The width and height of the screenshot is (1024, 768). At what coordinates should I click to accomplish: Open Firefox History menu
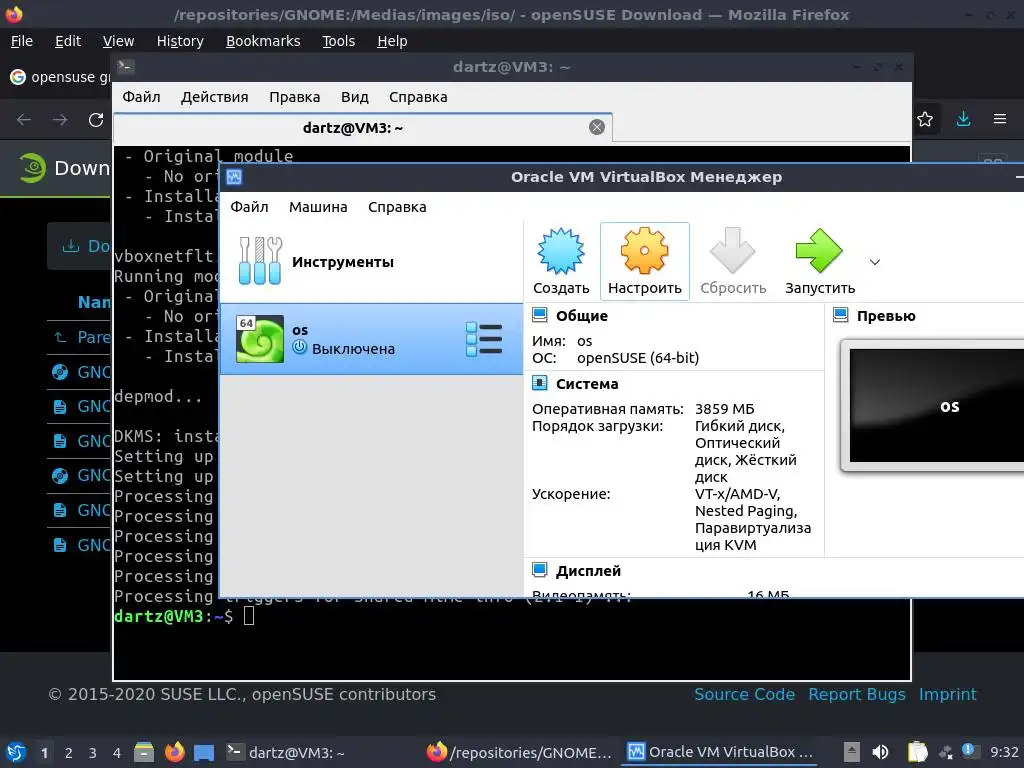pyautogui.click(x=180, y=41)
